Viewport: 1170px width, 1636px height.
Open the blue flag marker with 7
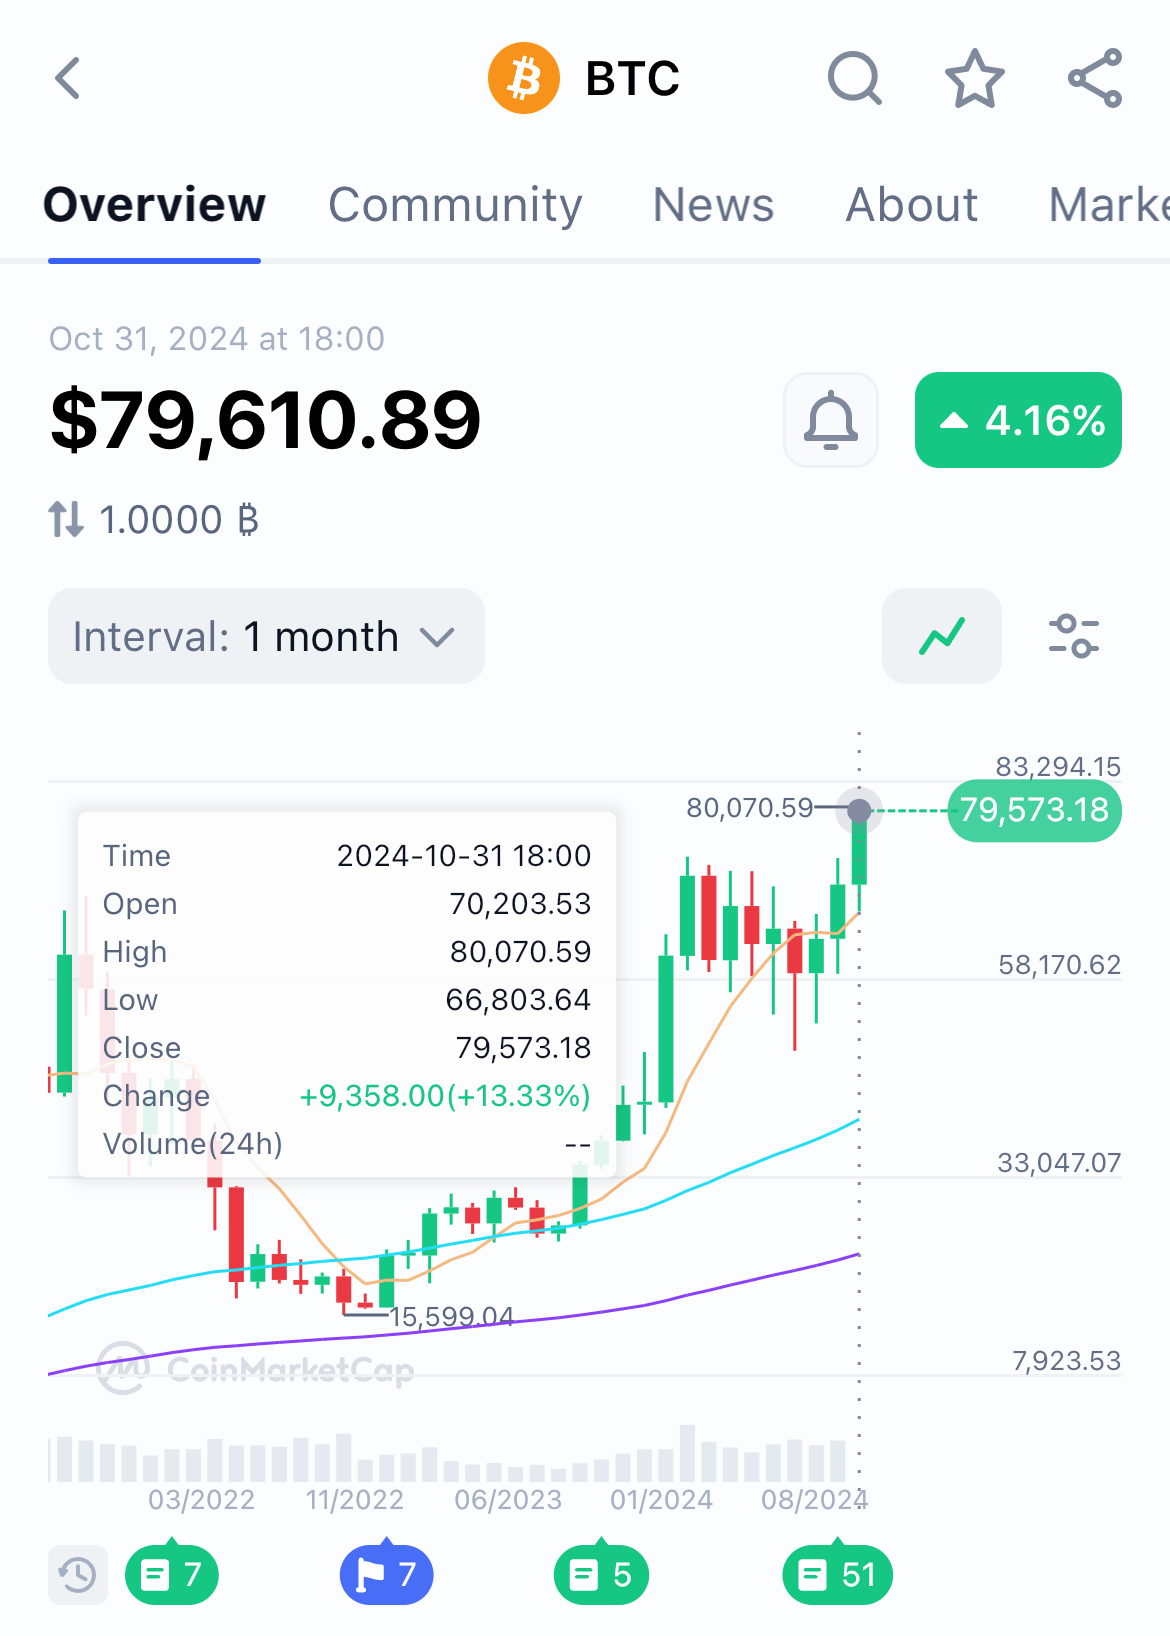pos(387,1575)
